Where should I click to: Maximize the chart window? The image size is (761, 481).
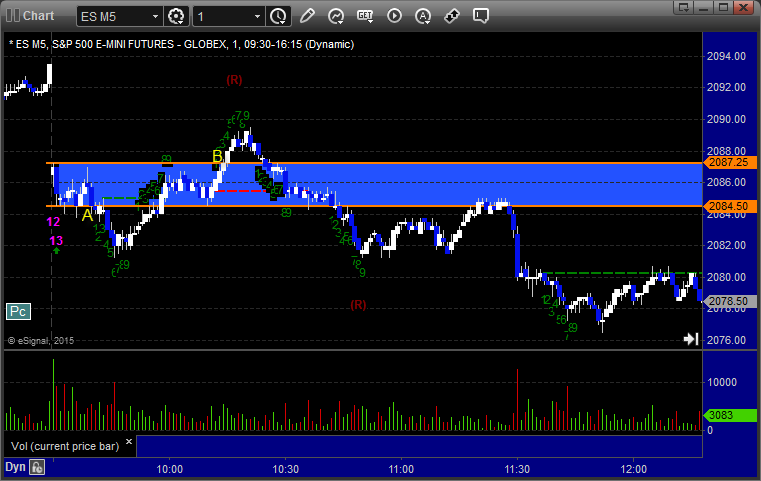pos(724,7)
